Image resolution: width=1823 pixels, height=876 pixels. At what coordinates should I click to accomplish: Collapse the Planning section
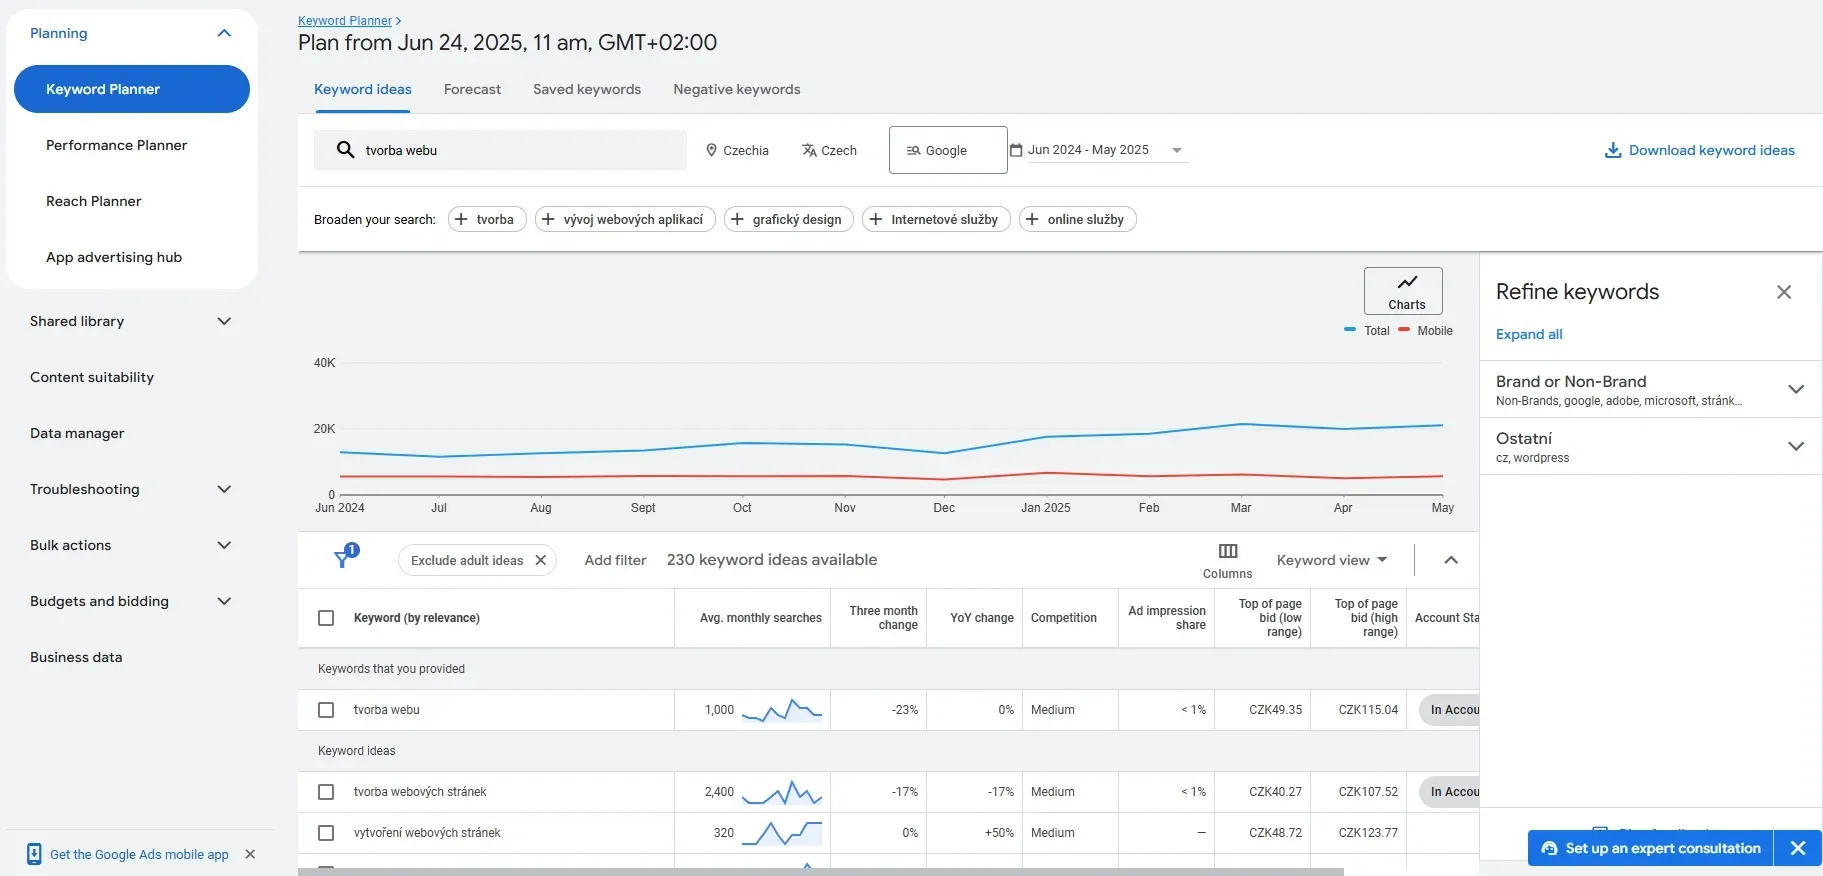coord(224,33)
